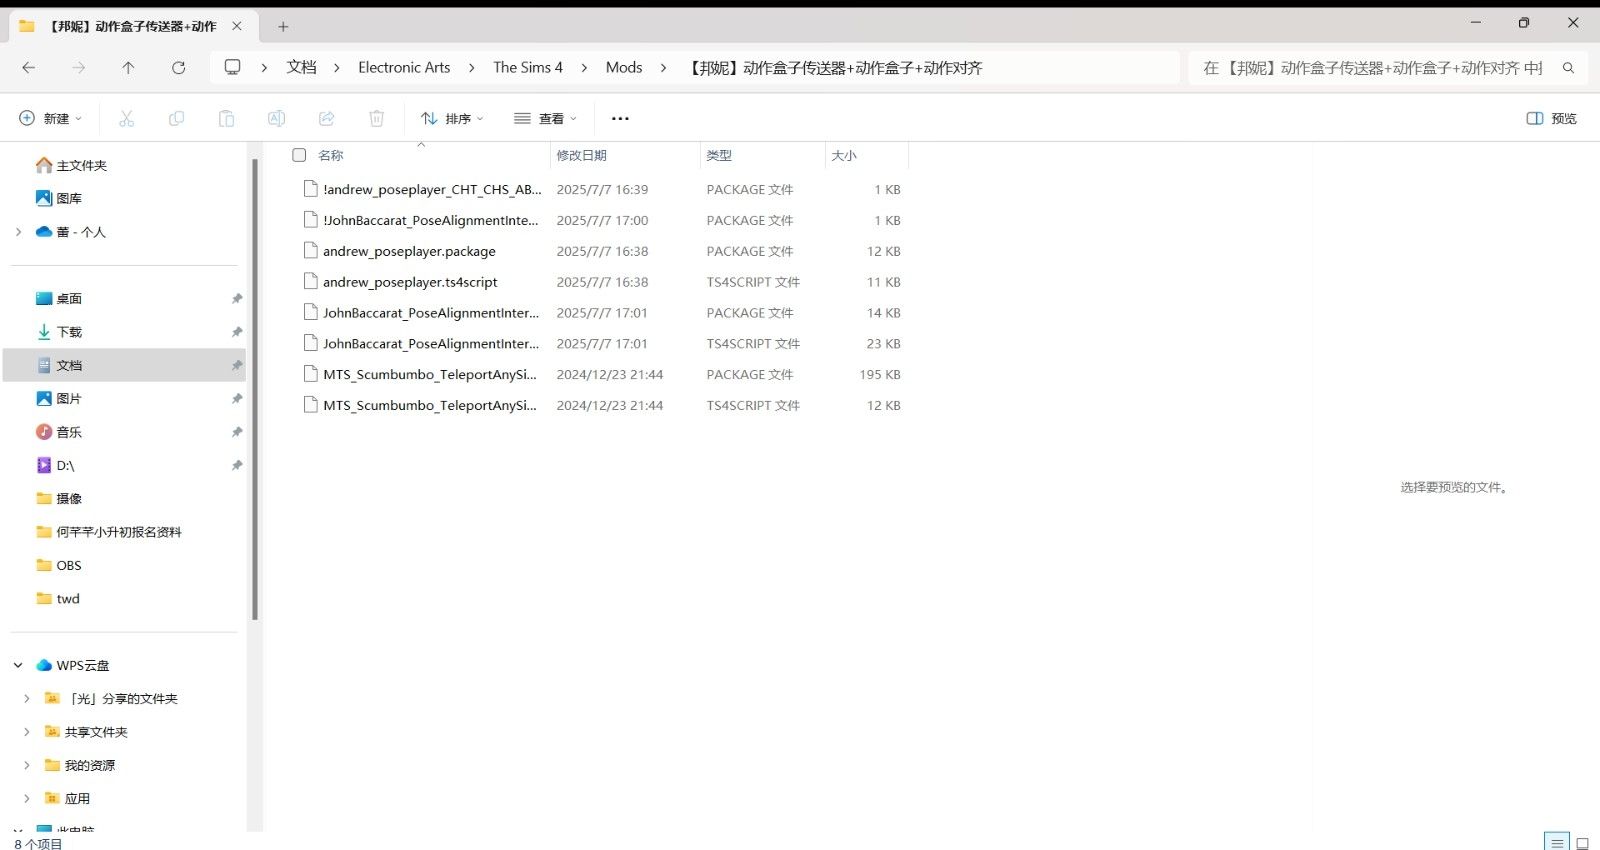Go back to previous folder
The image size is (1600, 850).
[x=28, y=68]
